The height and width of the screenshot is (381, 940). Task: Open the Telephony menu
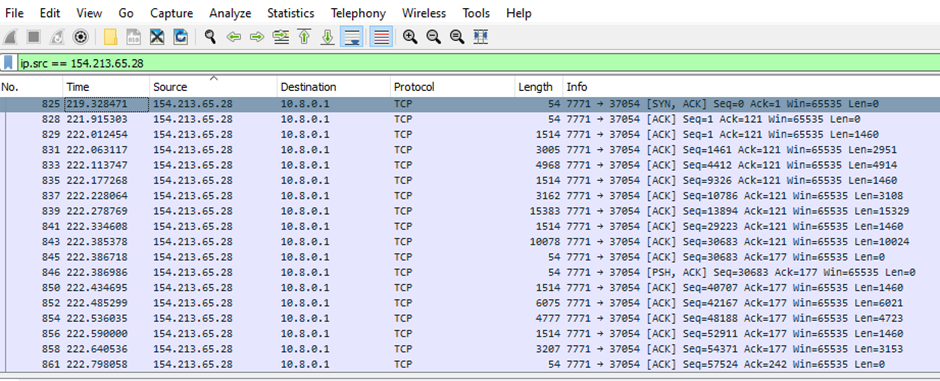(x=358, y=13)
